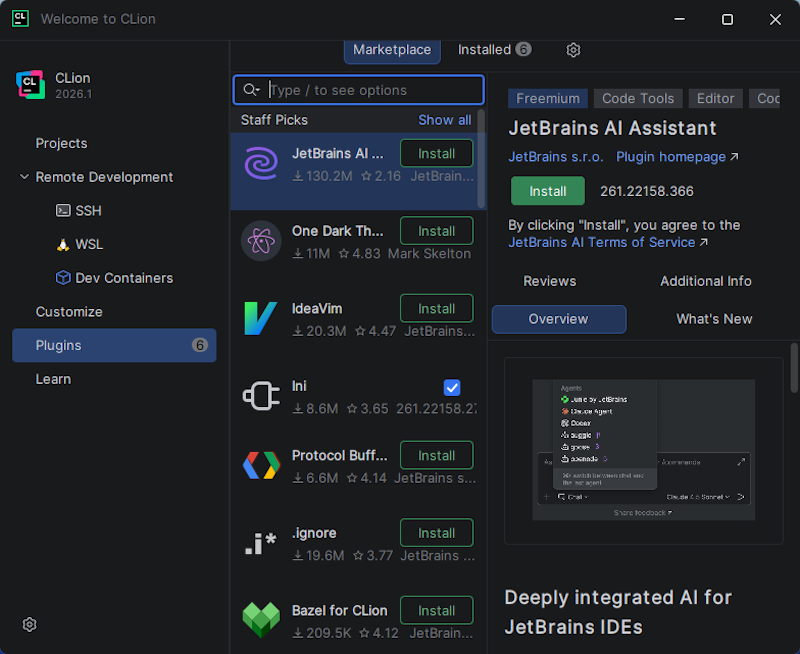Install JetBrains AI from the list
The width and height of the screenshot is (800, 654).
[x=437, y=154]
